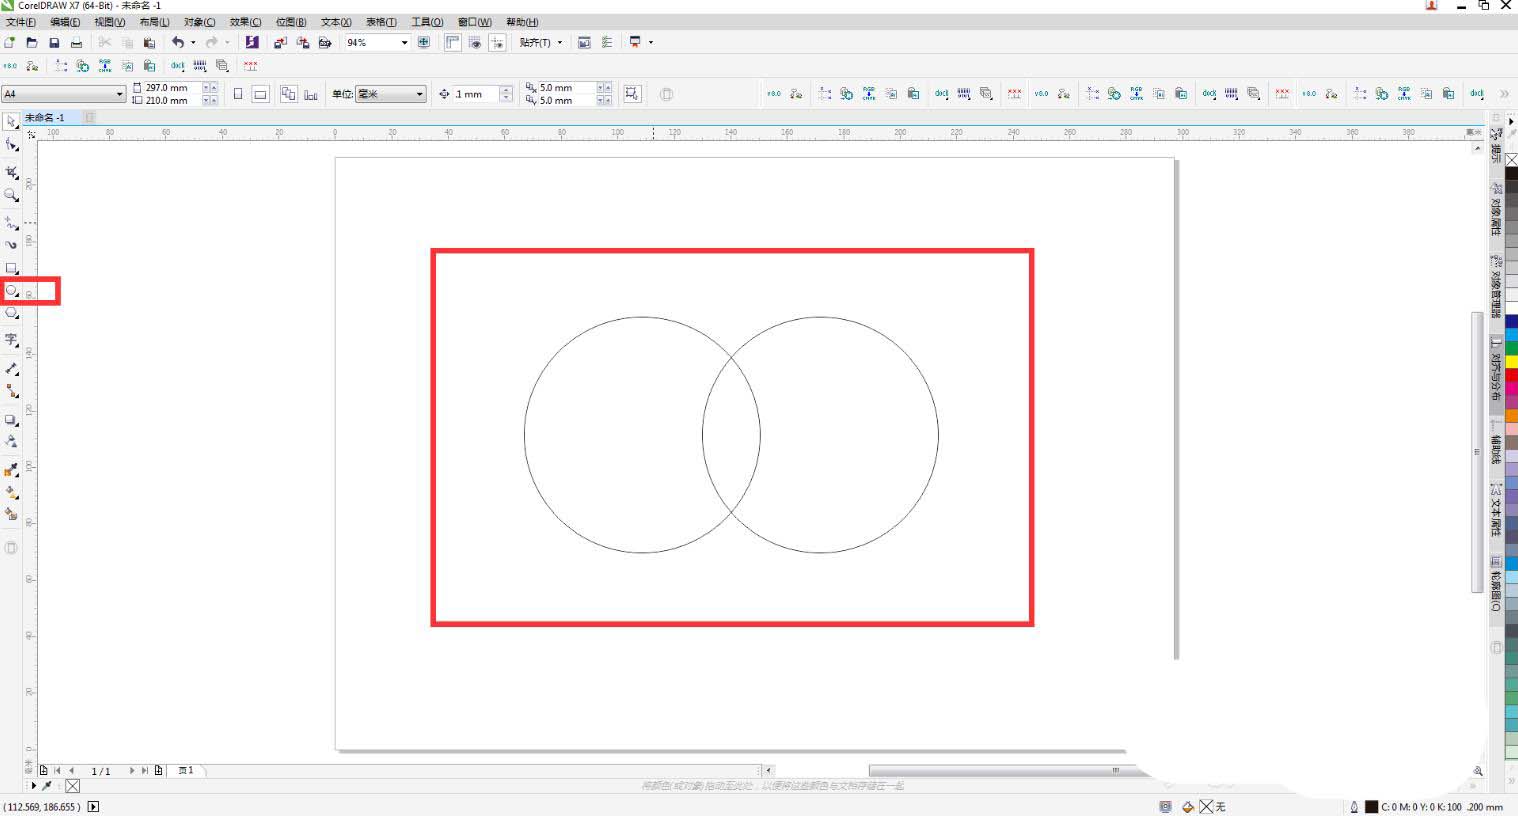Switch to the 页1 page tab
Image resolution: width=1518 pixels, height=816 pixels.
[x=186, y=771]
